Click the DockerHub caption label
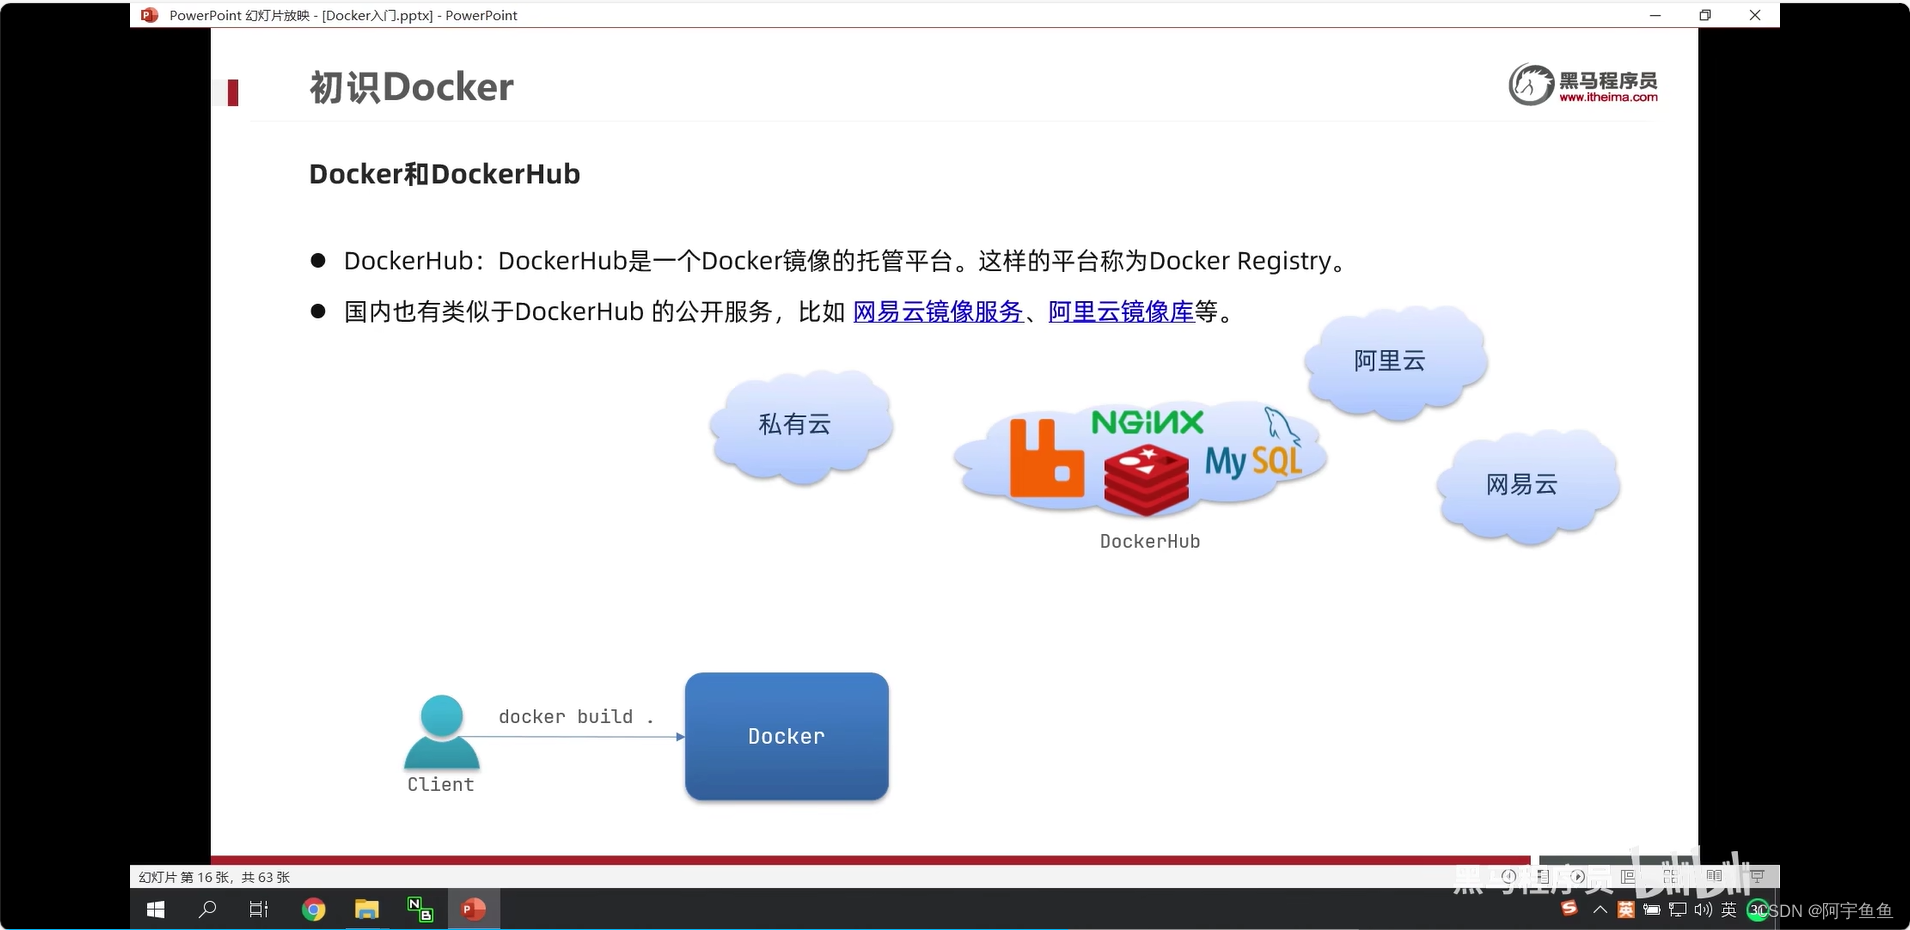The image size is (1910, 930). [x=1149, y=541]
